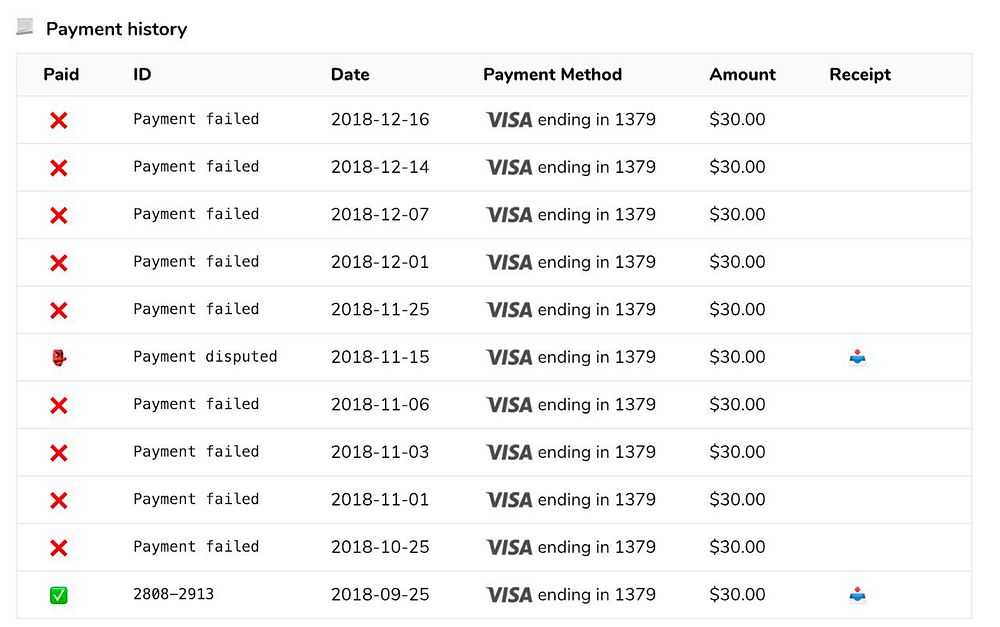
Task: Click the failed X icon for 2018-12-01
Action: click(x=59, y=263)
